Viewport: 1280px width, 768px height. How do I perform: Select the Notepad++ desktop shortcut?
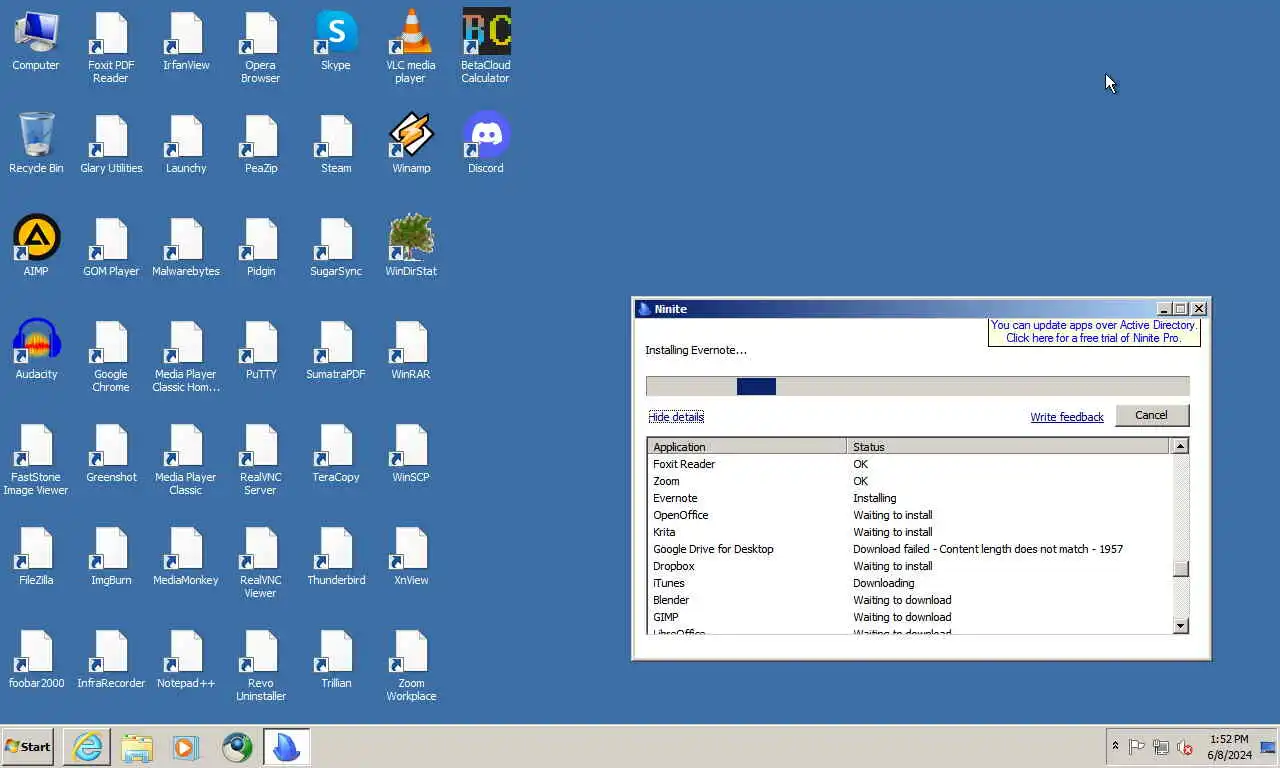pyautogui.click(x=186, y=660)
